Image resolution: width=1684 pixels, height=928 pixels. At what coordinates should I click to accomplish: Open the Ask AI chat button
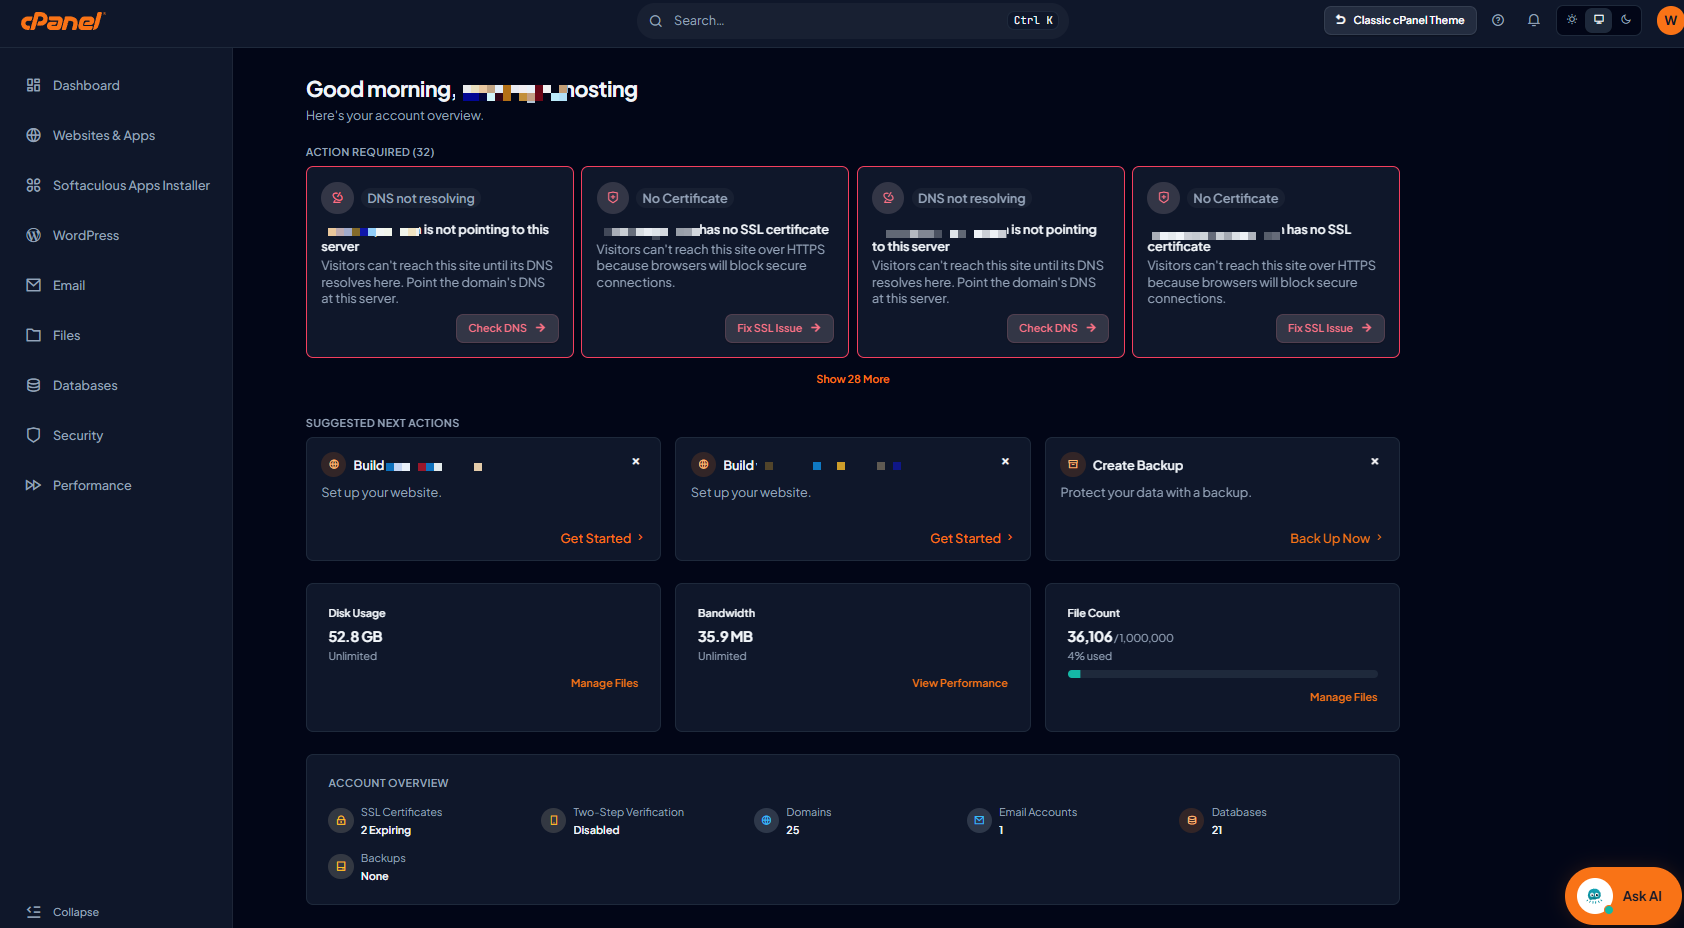(x=1622, y=896)
